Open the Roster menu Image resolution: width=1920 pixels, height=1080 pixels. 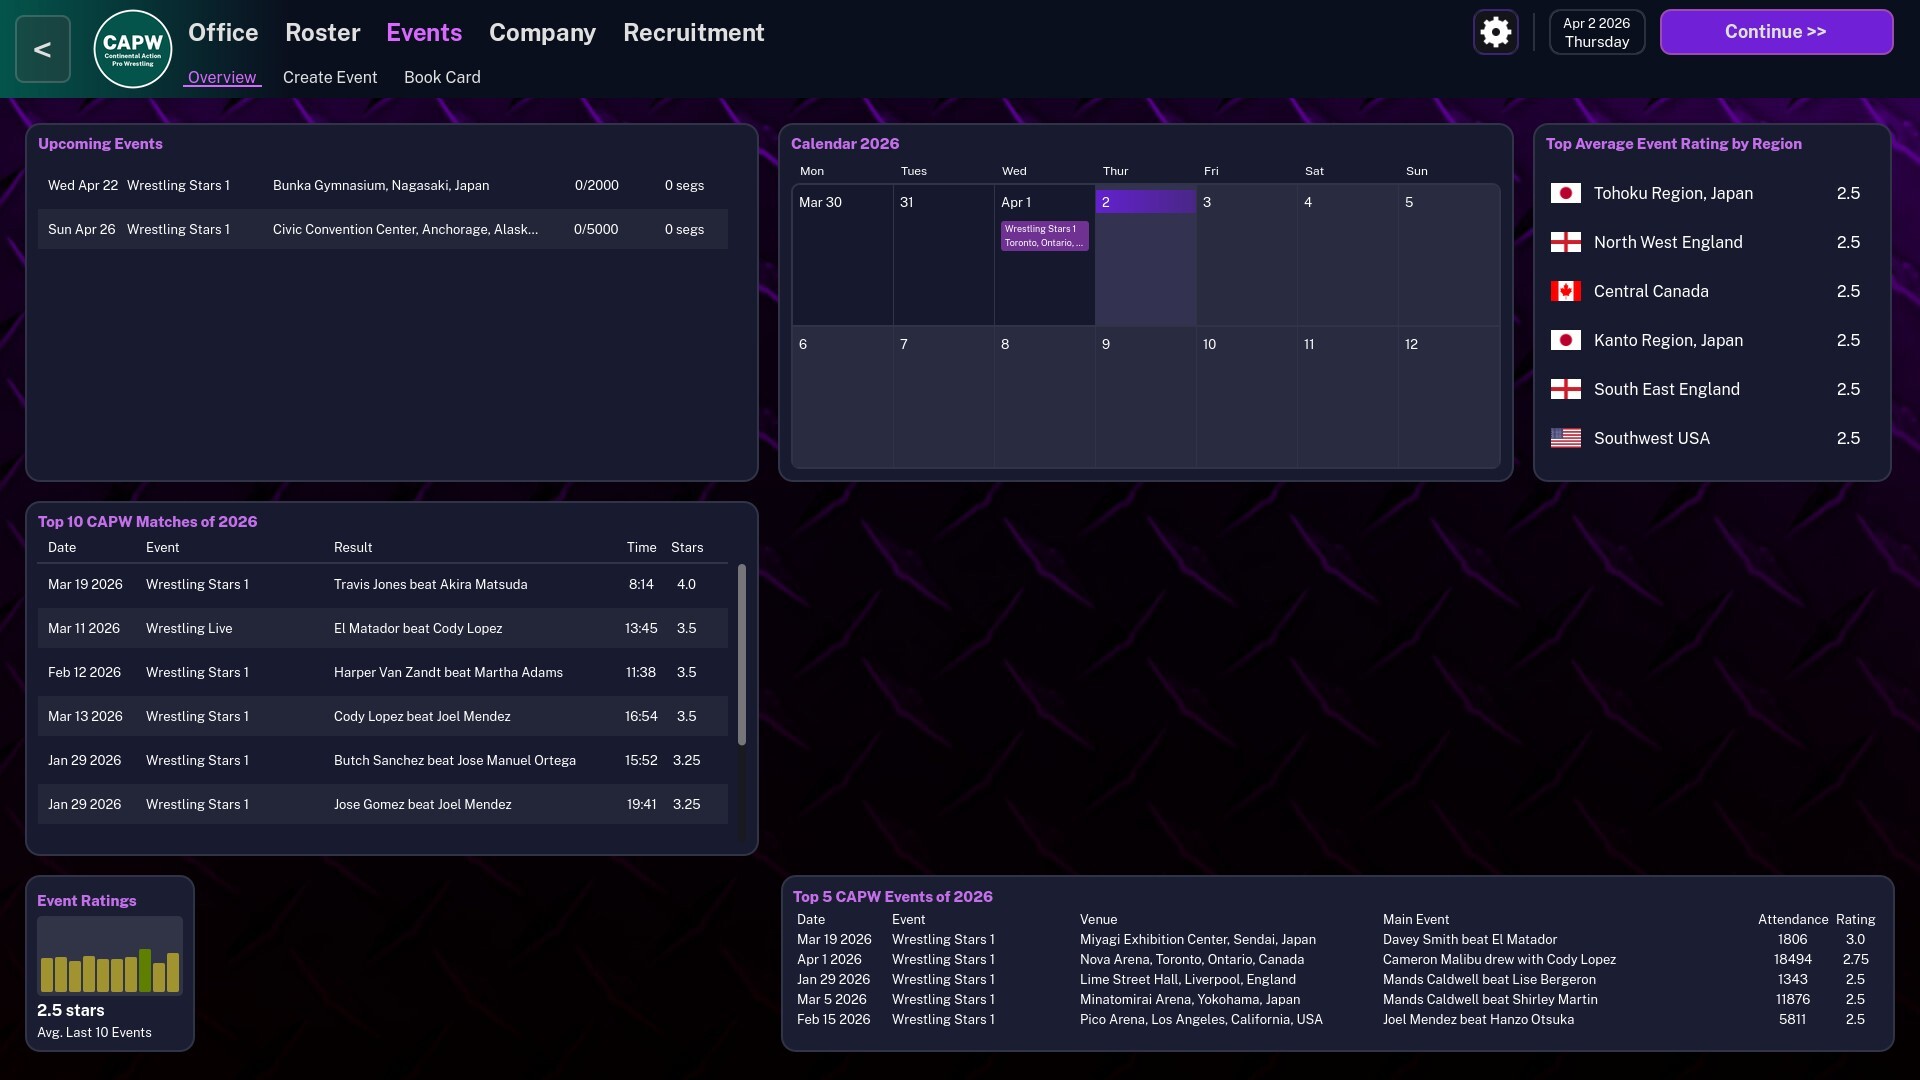click(x=322, y=32)
